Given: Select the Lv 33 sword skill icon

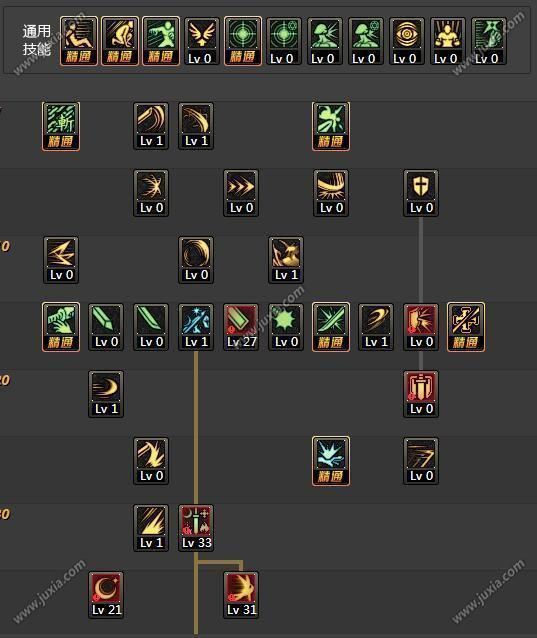Looking at the screenshot, I should (196, 528).
